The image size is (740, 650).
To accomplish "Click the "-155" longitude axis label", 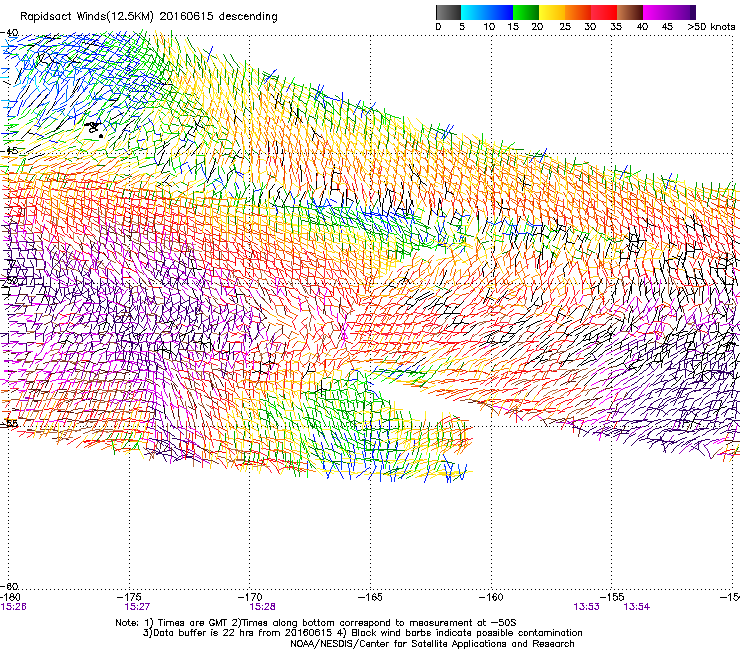I will [612, 598].
